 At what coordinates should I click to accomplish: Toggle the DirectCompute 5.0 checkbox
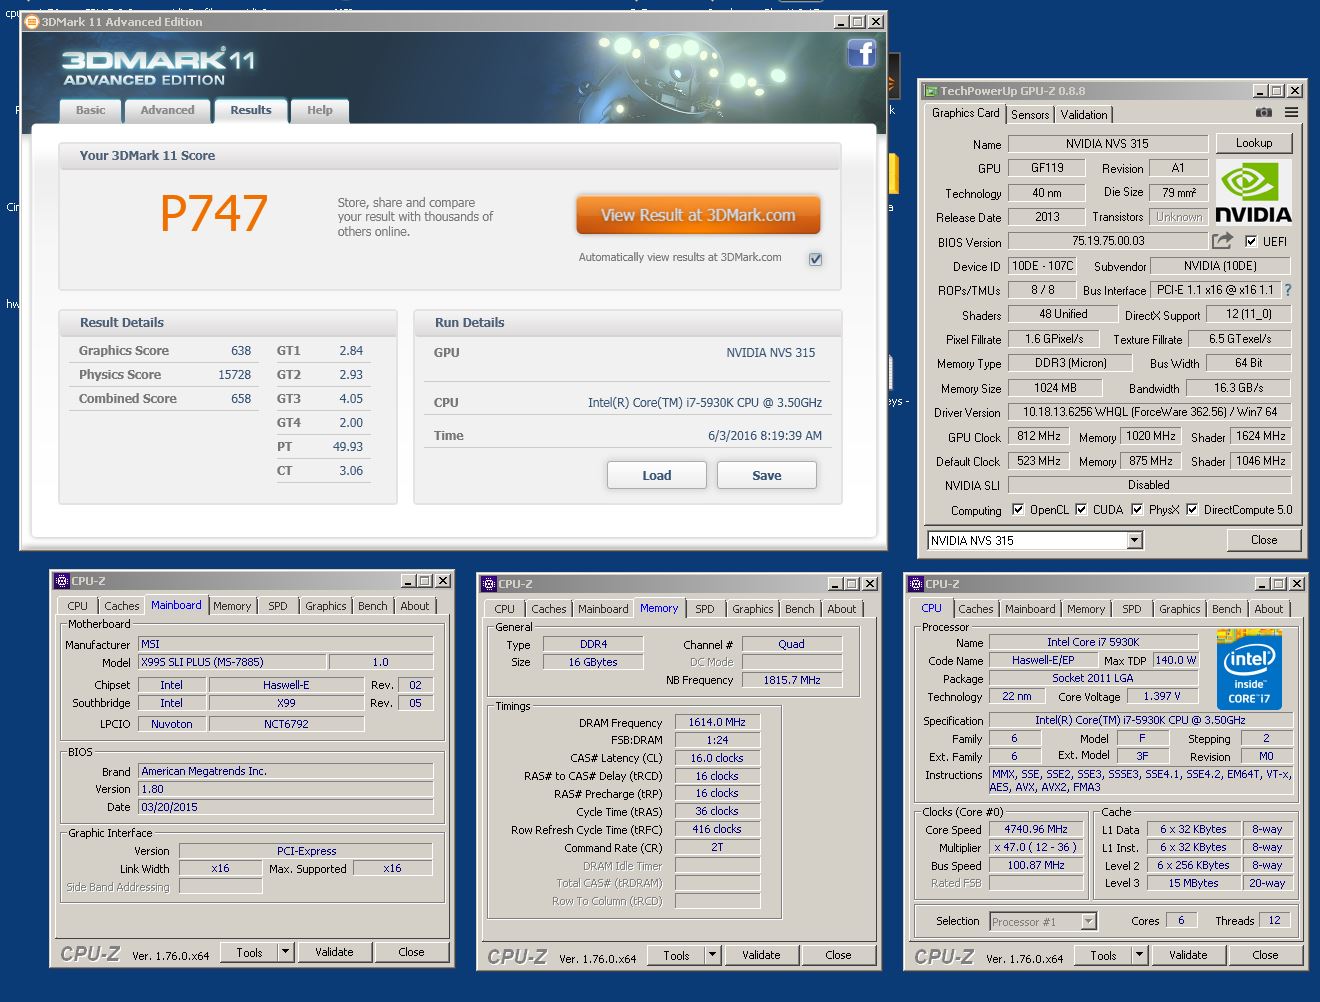pos(1192,509)
